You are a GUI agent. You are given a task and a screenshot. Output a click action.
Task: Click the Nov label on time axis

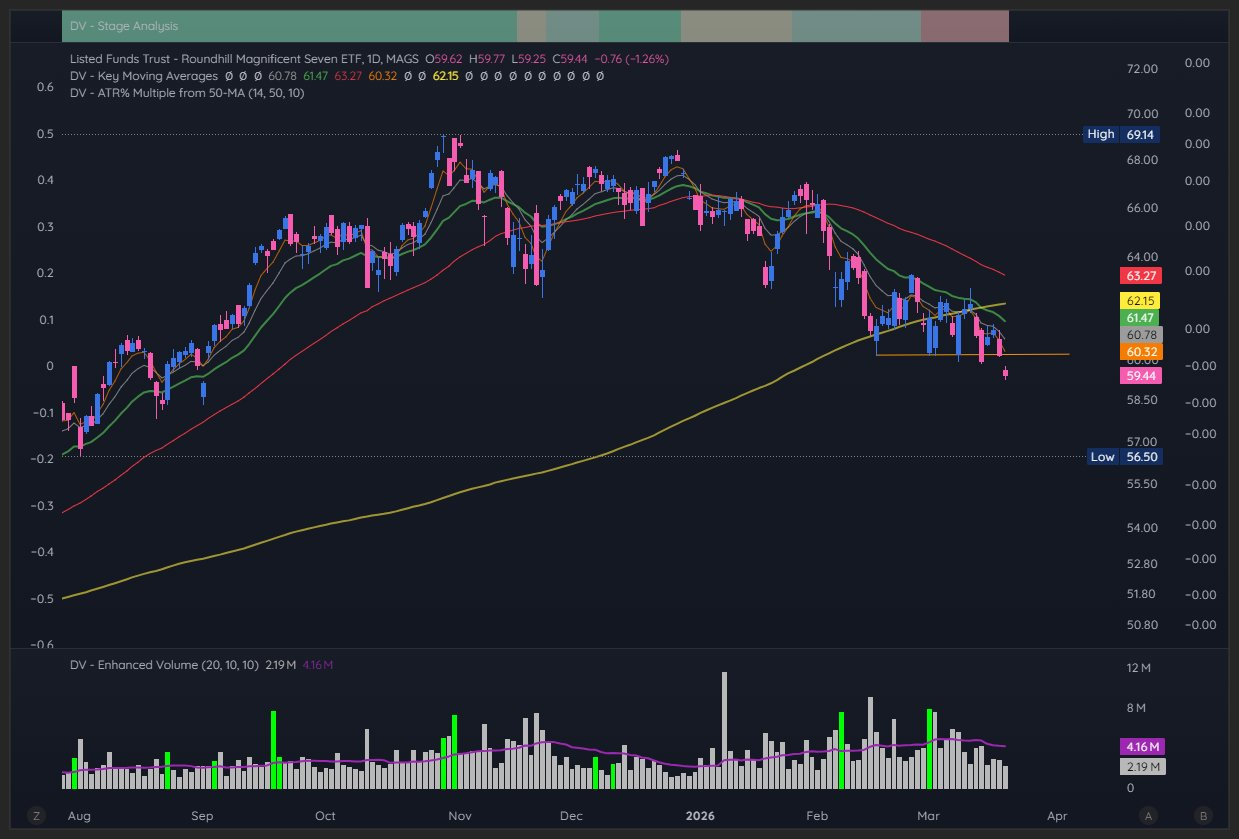pyautogui.click(x=459, y=815)
